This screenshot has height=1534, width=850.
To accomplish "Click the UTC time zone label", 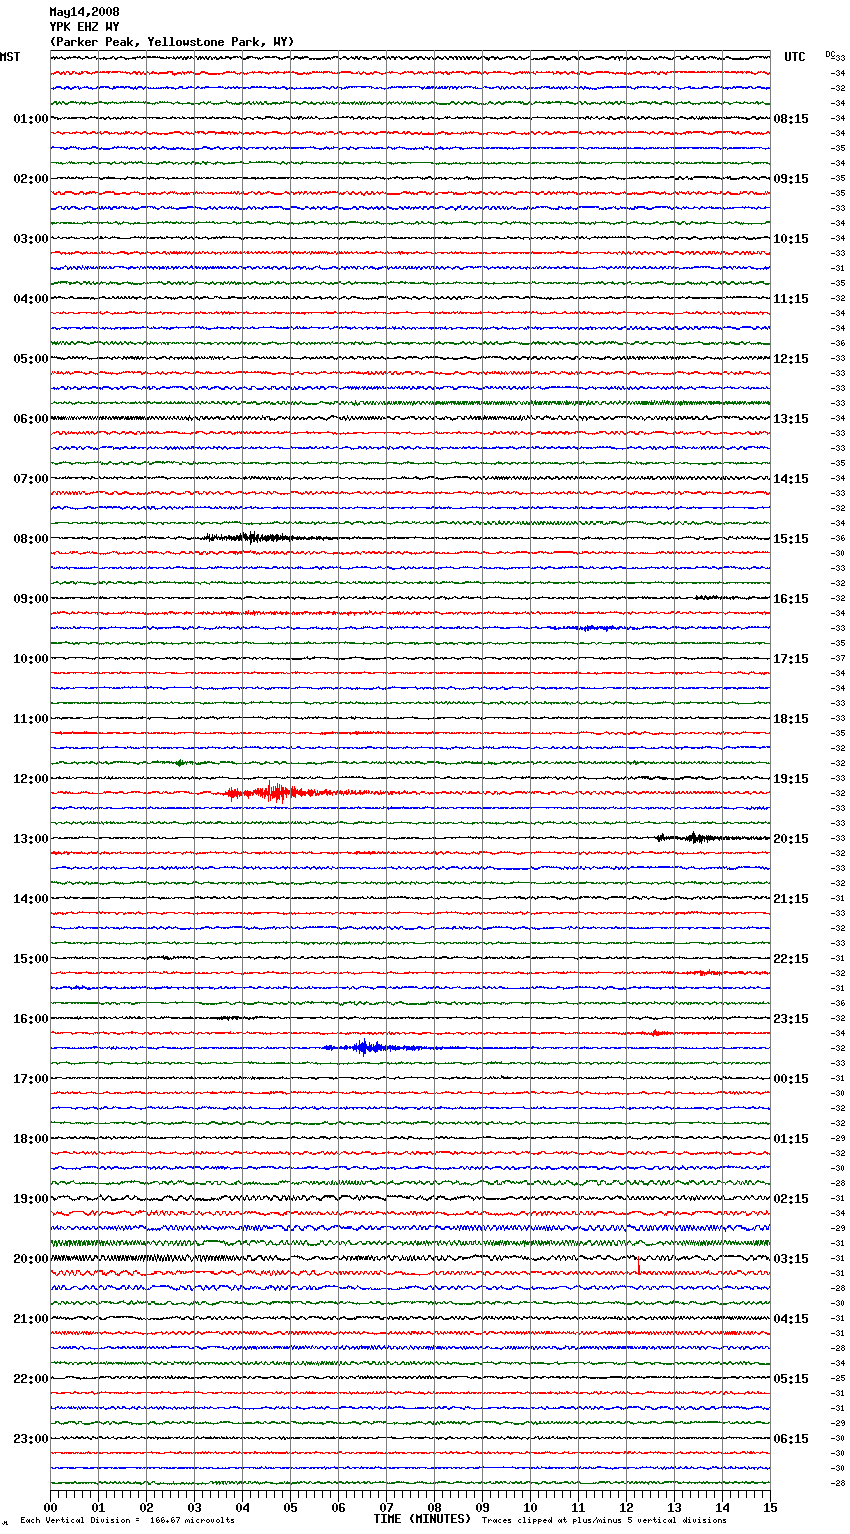I will (x=795, y=57).
